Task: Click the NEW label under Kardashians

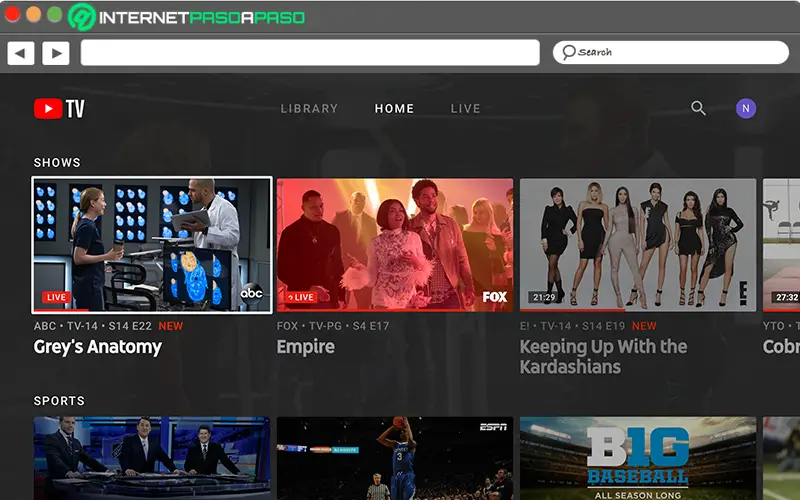Action: 644,326
